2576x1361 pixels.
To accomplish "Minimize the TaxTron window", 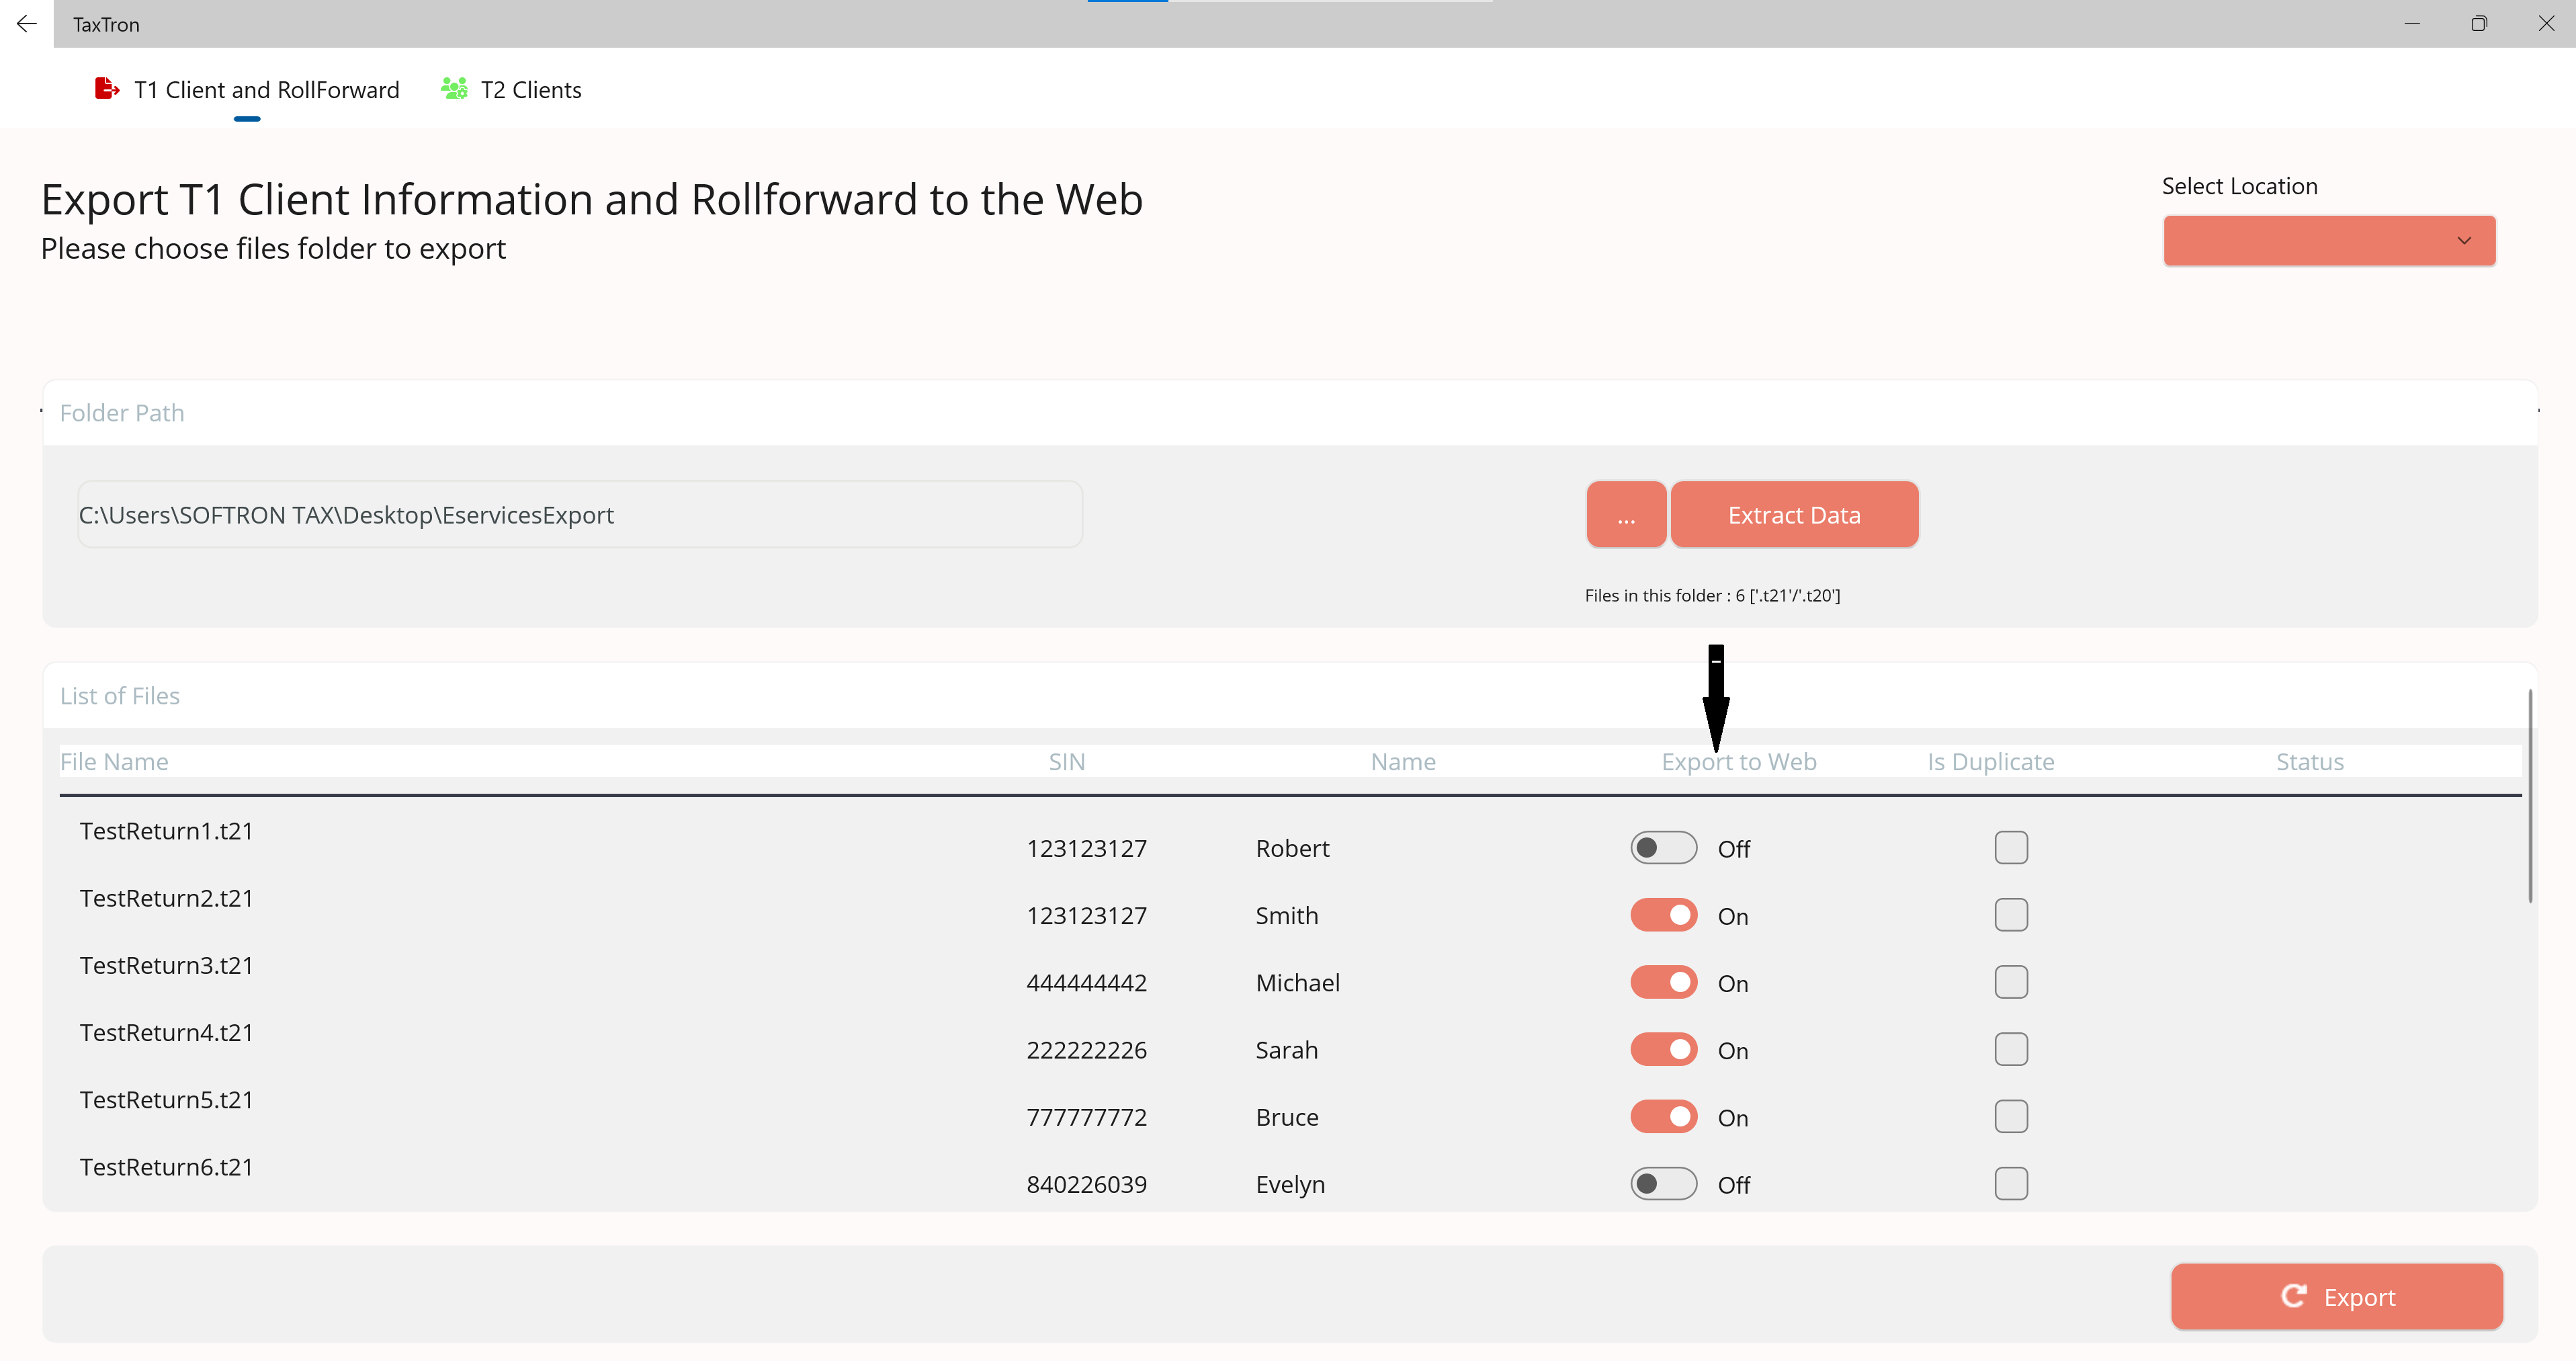I will coord(2412,23).
